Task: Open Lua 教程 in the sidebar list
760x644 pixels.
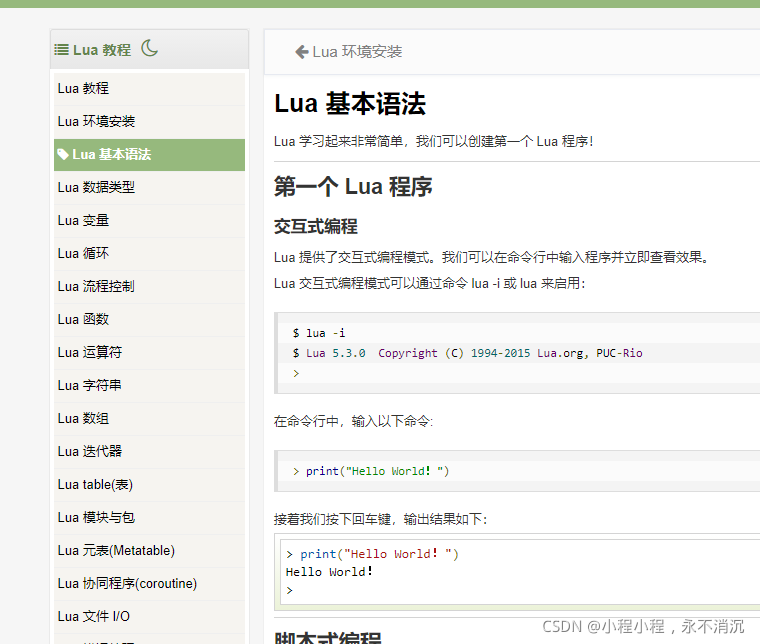Action: tap(149, 89)
